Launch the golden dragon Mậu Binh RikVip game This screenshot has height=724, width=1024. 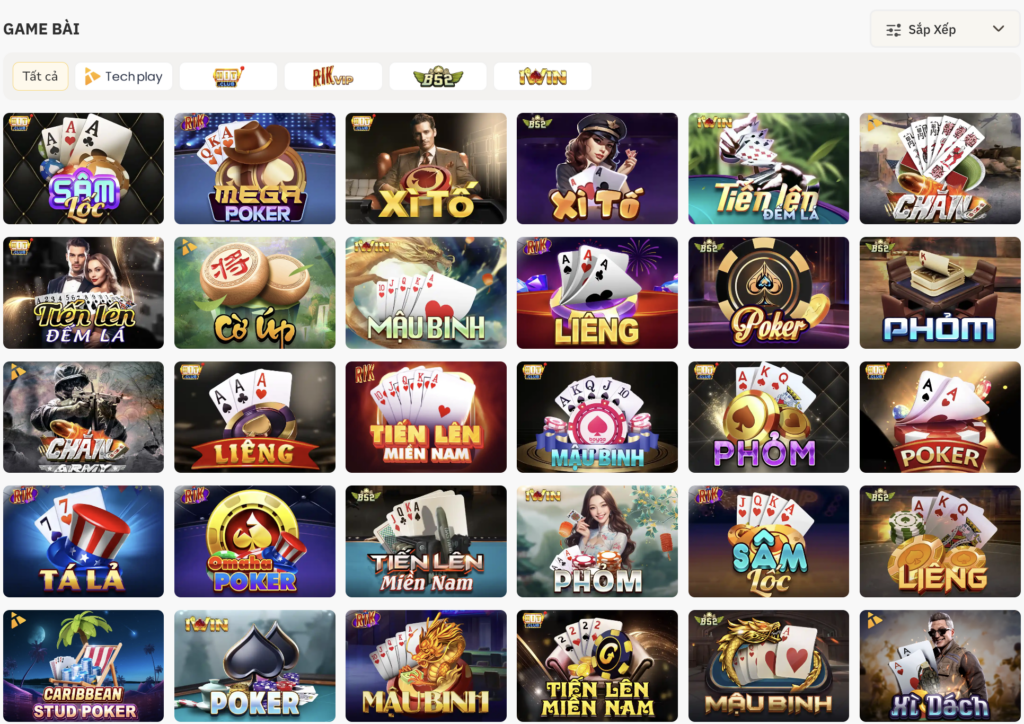pos(426,666)
